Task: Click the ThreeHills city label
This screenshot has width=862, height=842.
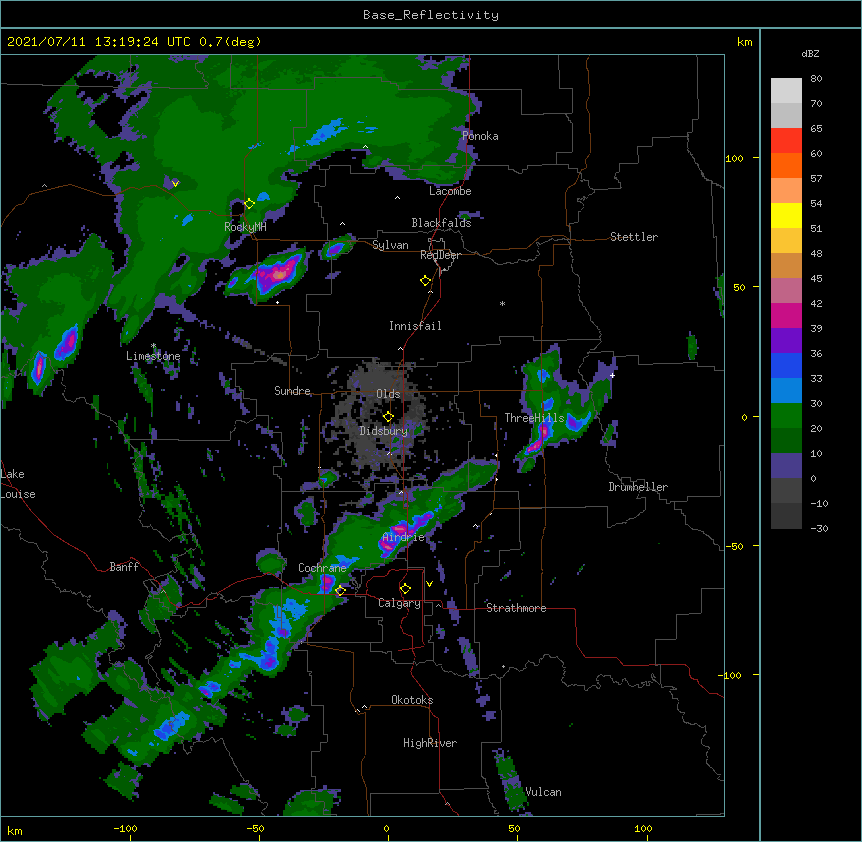Action: [x=534, y=418]
